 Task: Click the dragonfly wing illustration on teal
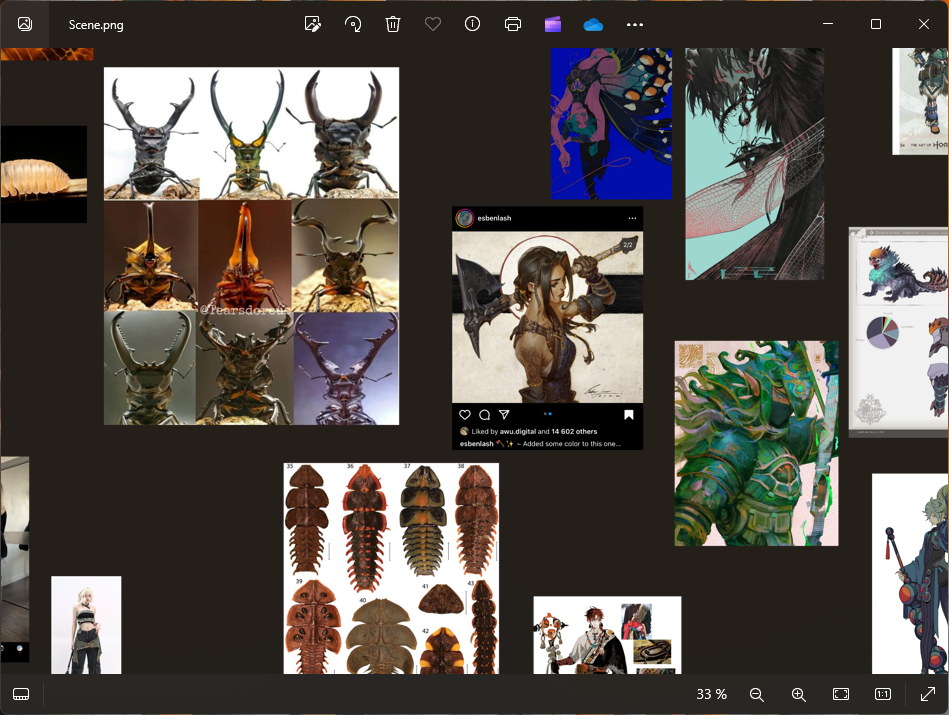tap(754, 164)
